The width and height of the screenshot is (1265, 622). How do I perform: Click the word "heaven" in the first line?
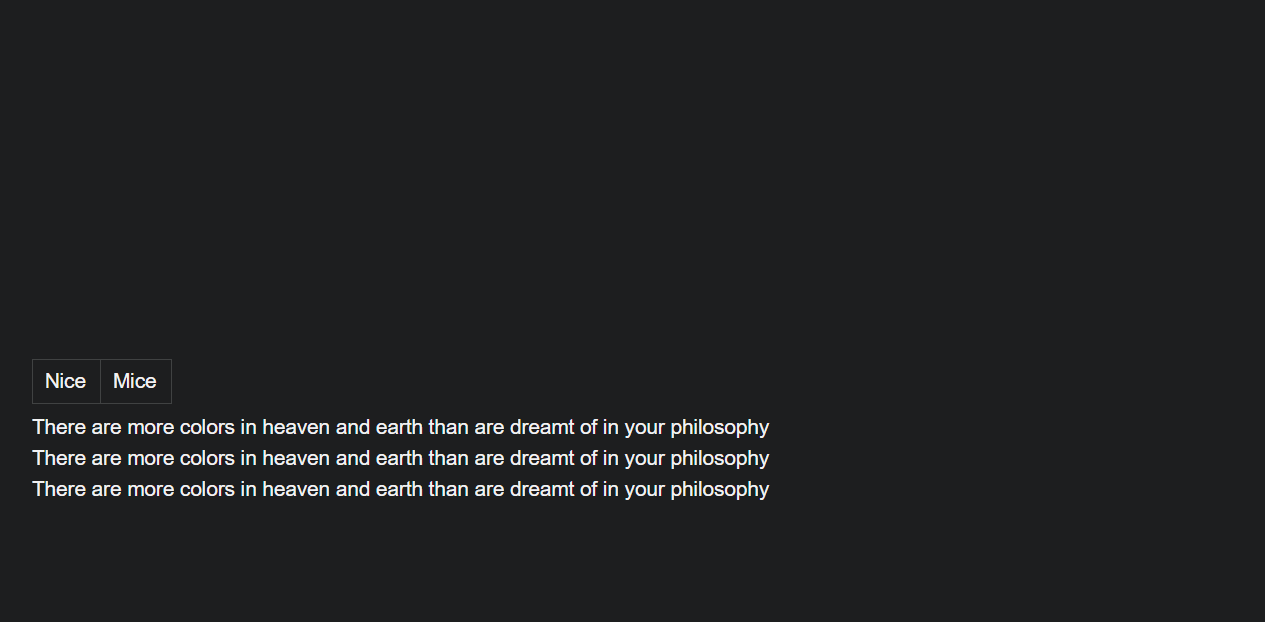pyautogui.click(x=296, y=428)
